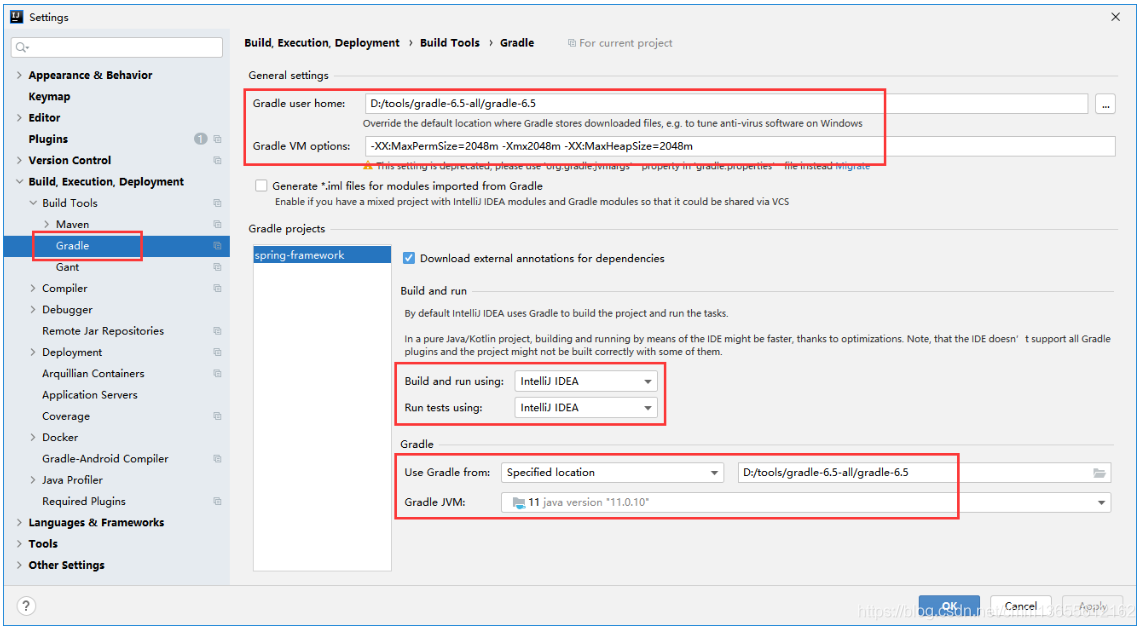The image size is (1145, 630).
Task: Open the help question mark icon
Action: (26, 606)
